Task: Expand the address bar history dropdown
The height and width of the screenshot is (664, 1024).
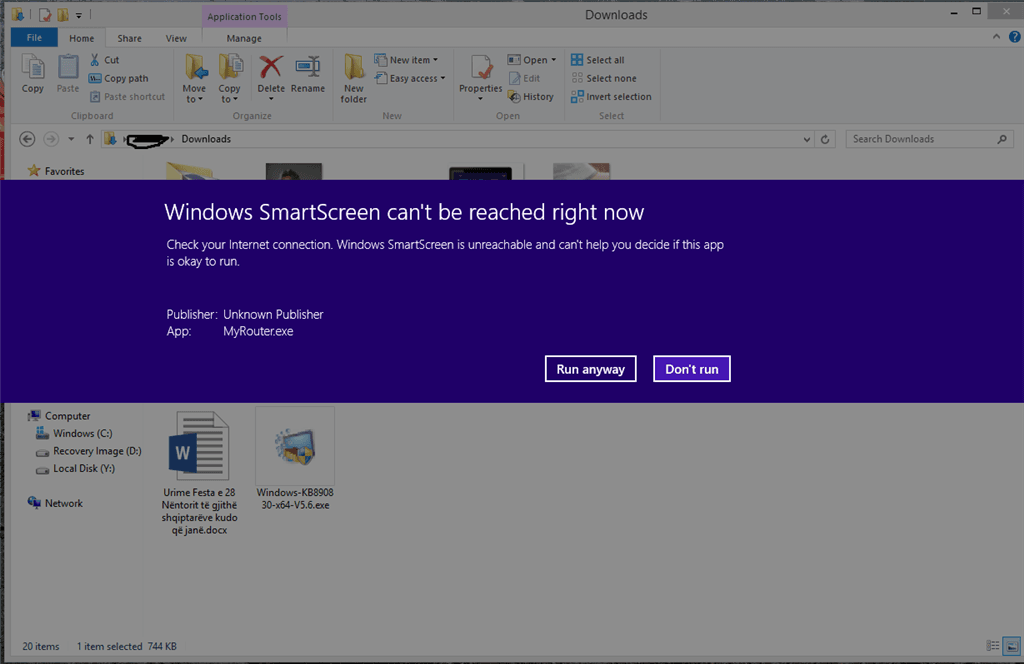Action: [x=807, y=139]
